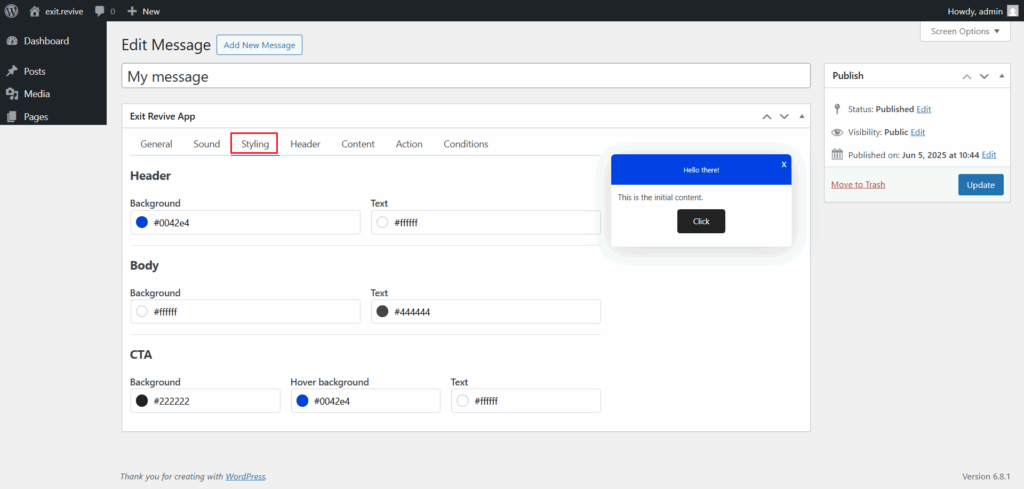Click the My message title field

click(x=465, y=76)
